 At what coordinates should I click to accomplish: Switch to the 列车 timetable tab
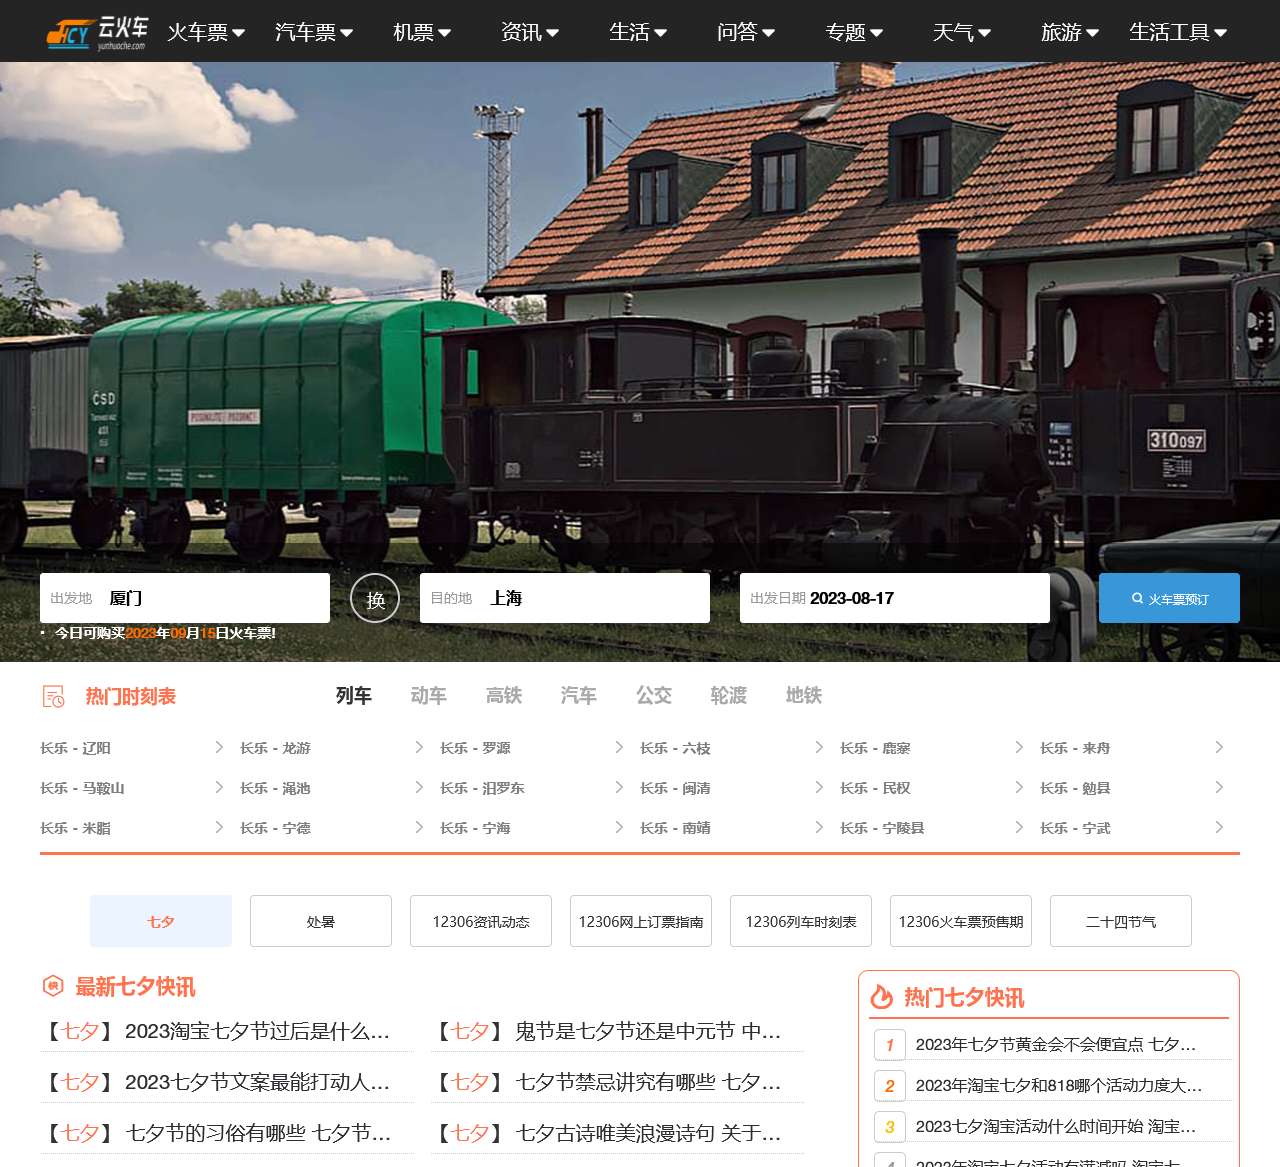353,695
